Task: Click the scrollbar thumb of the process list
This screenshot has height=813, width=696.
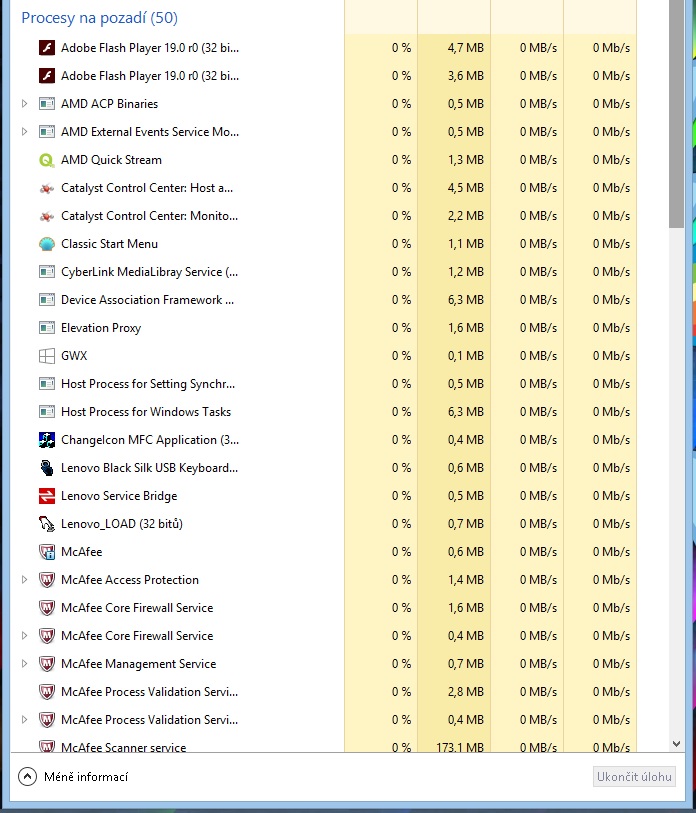Action: (676, 114)
